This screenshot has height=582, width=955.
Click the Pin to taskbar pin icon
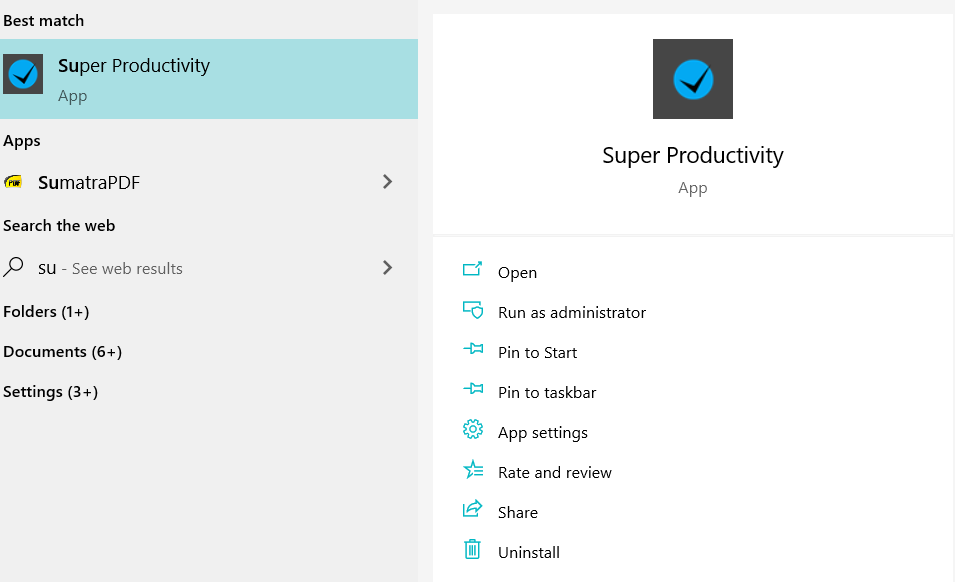click(473, 392)
